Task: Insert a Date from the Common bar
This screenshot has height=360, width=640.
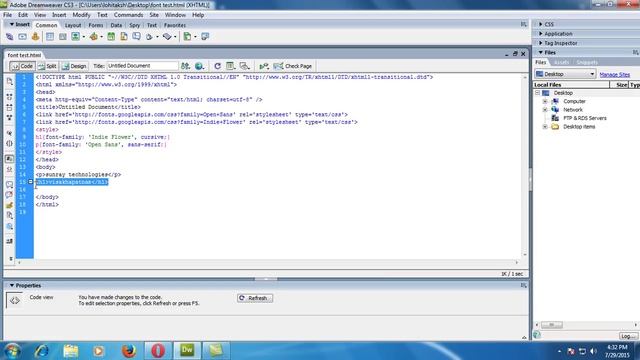Action: click(x=111, y=37)
